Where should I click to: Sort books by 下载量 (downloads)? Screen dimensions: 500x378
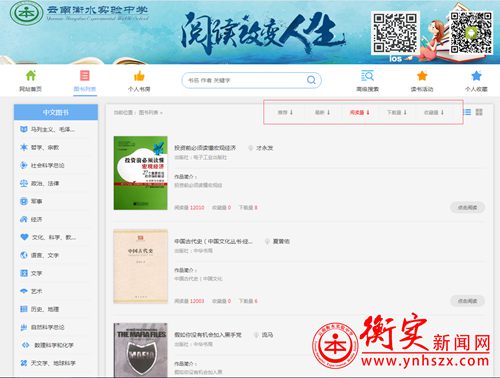pyautogui.click(x=396, y=112)
